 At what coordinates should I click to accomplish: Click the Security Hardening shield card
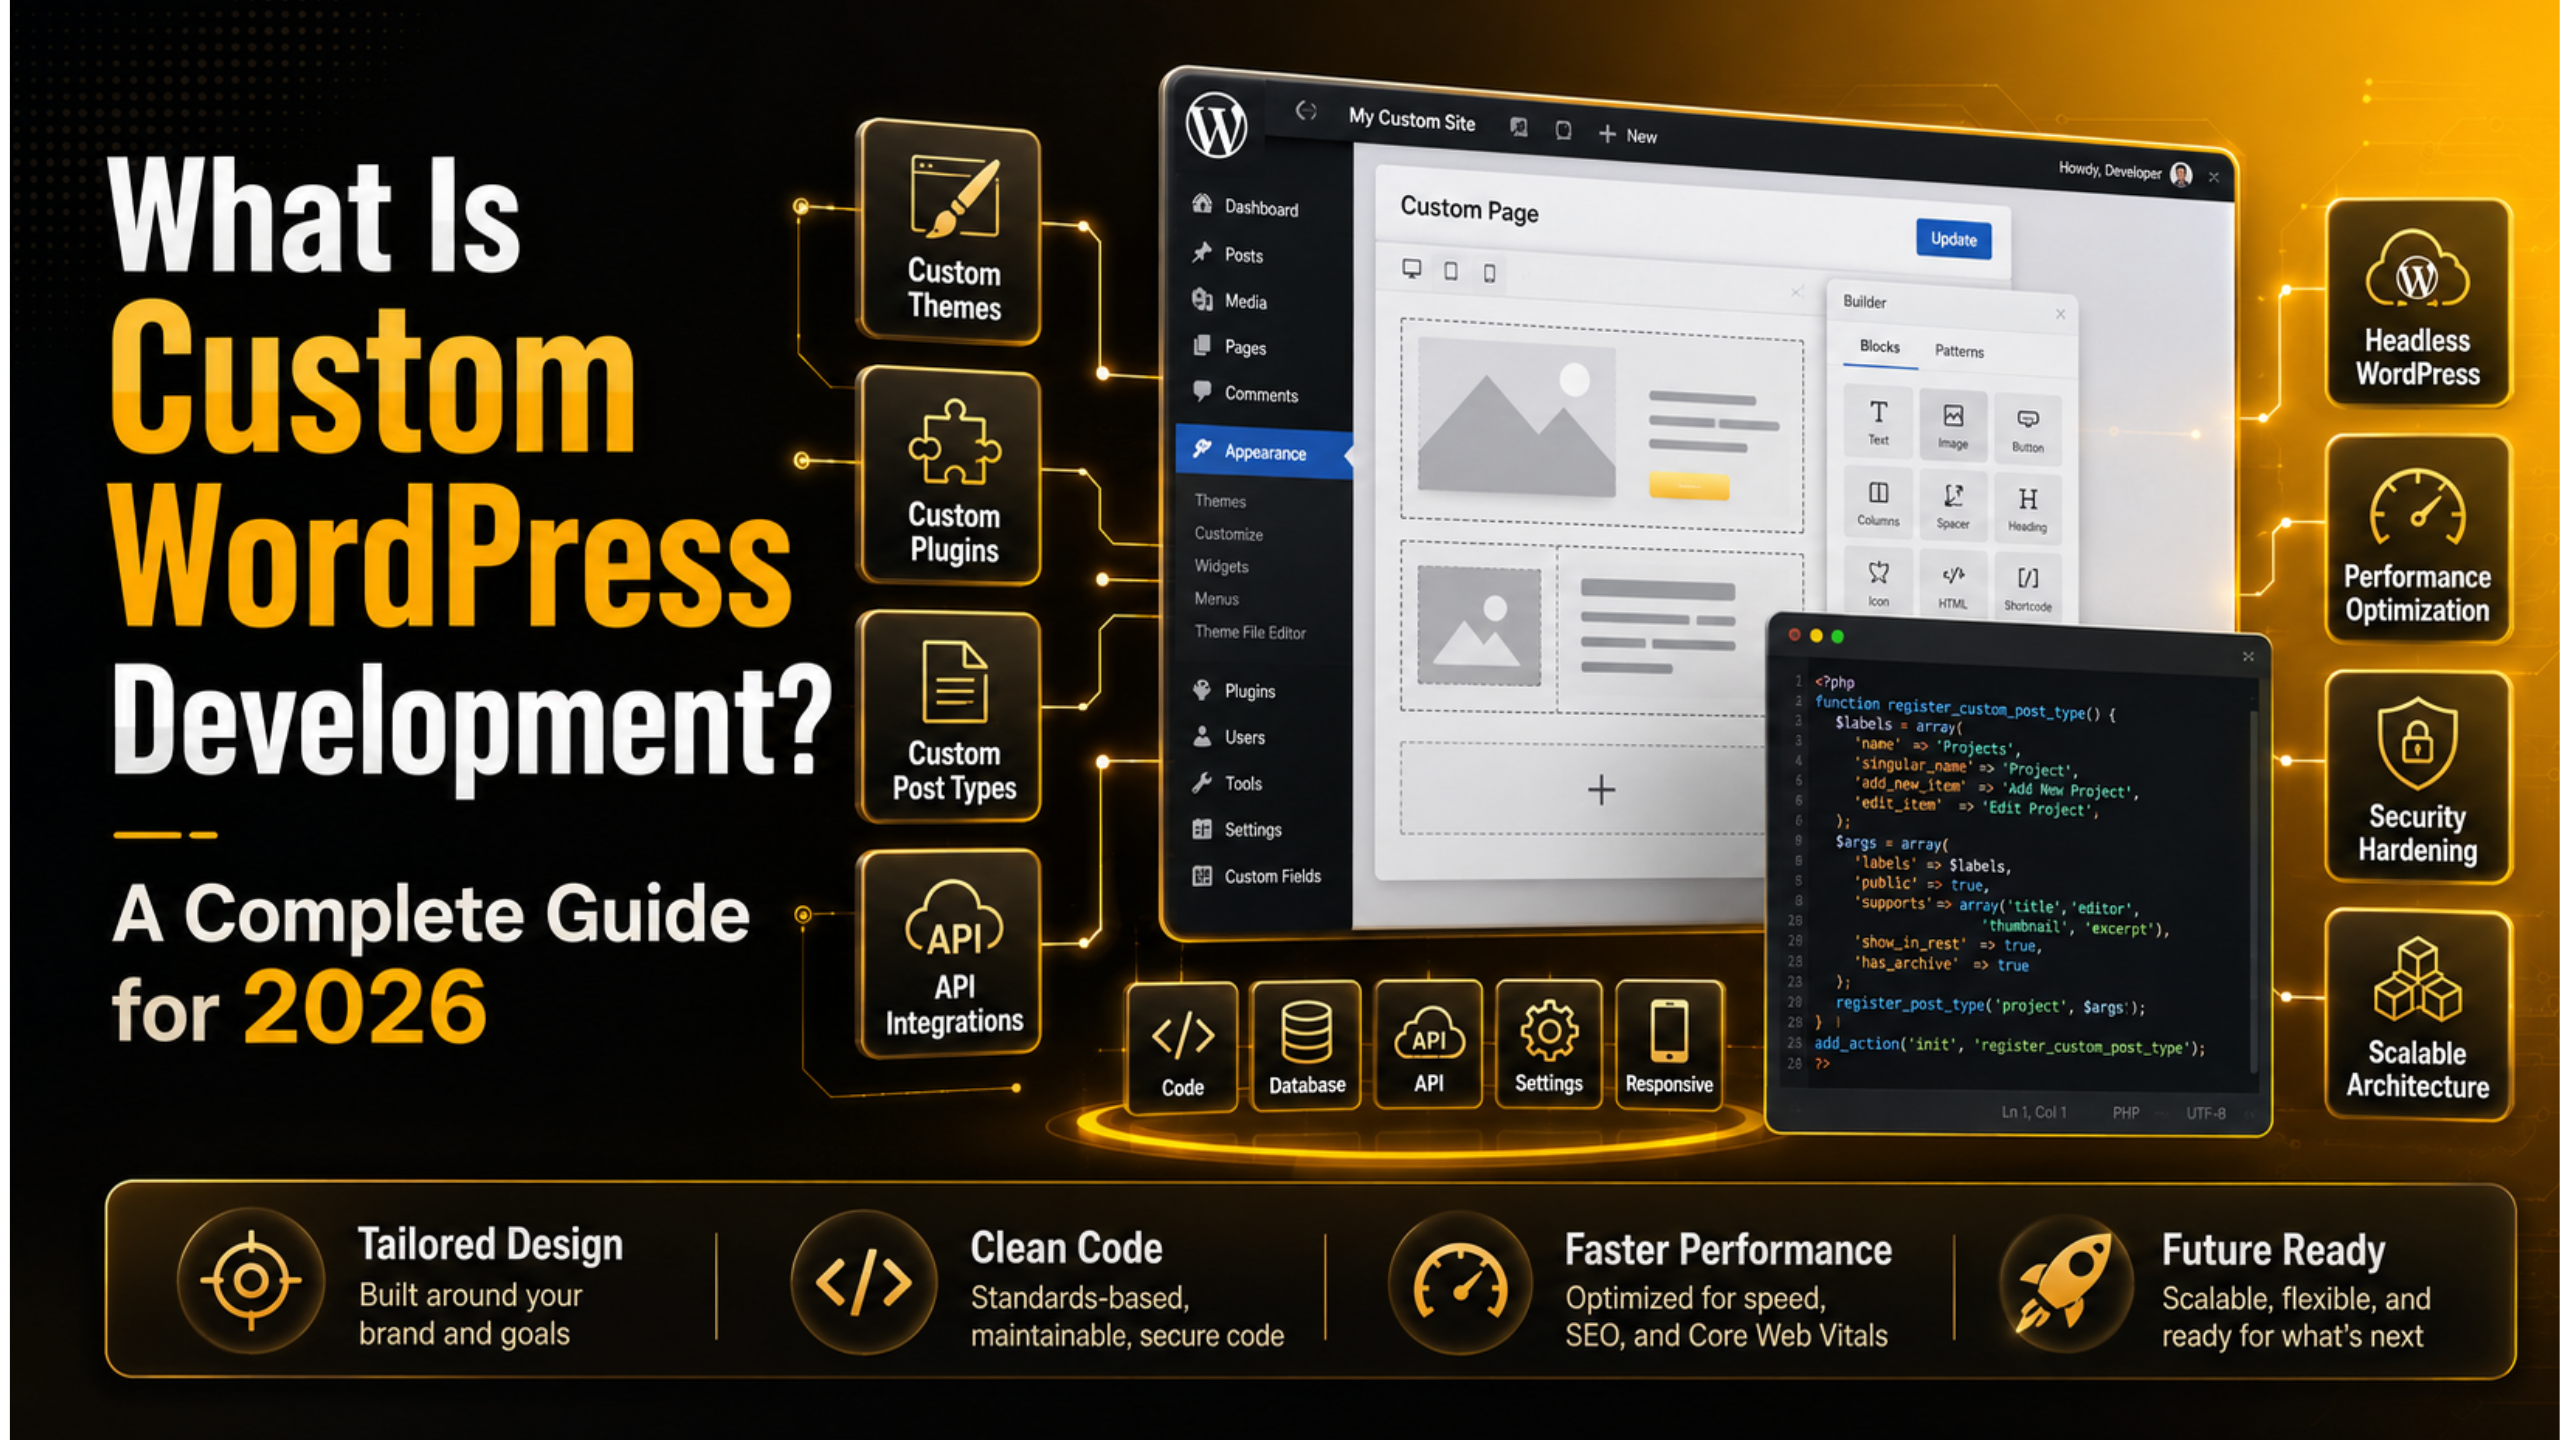pos(2418,777)
